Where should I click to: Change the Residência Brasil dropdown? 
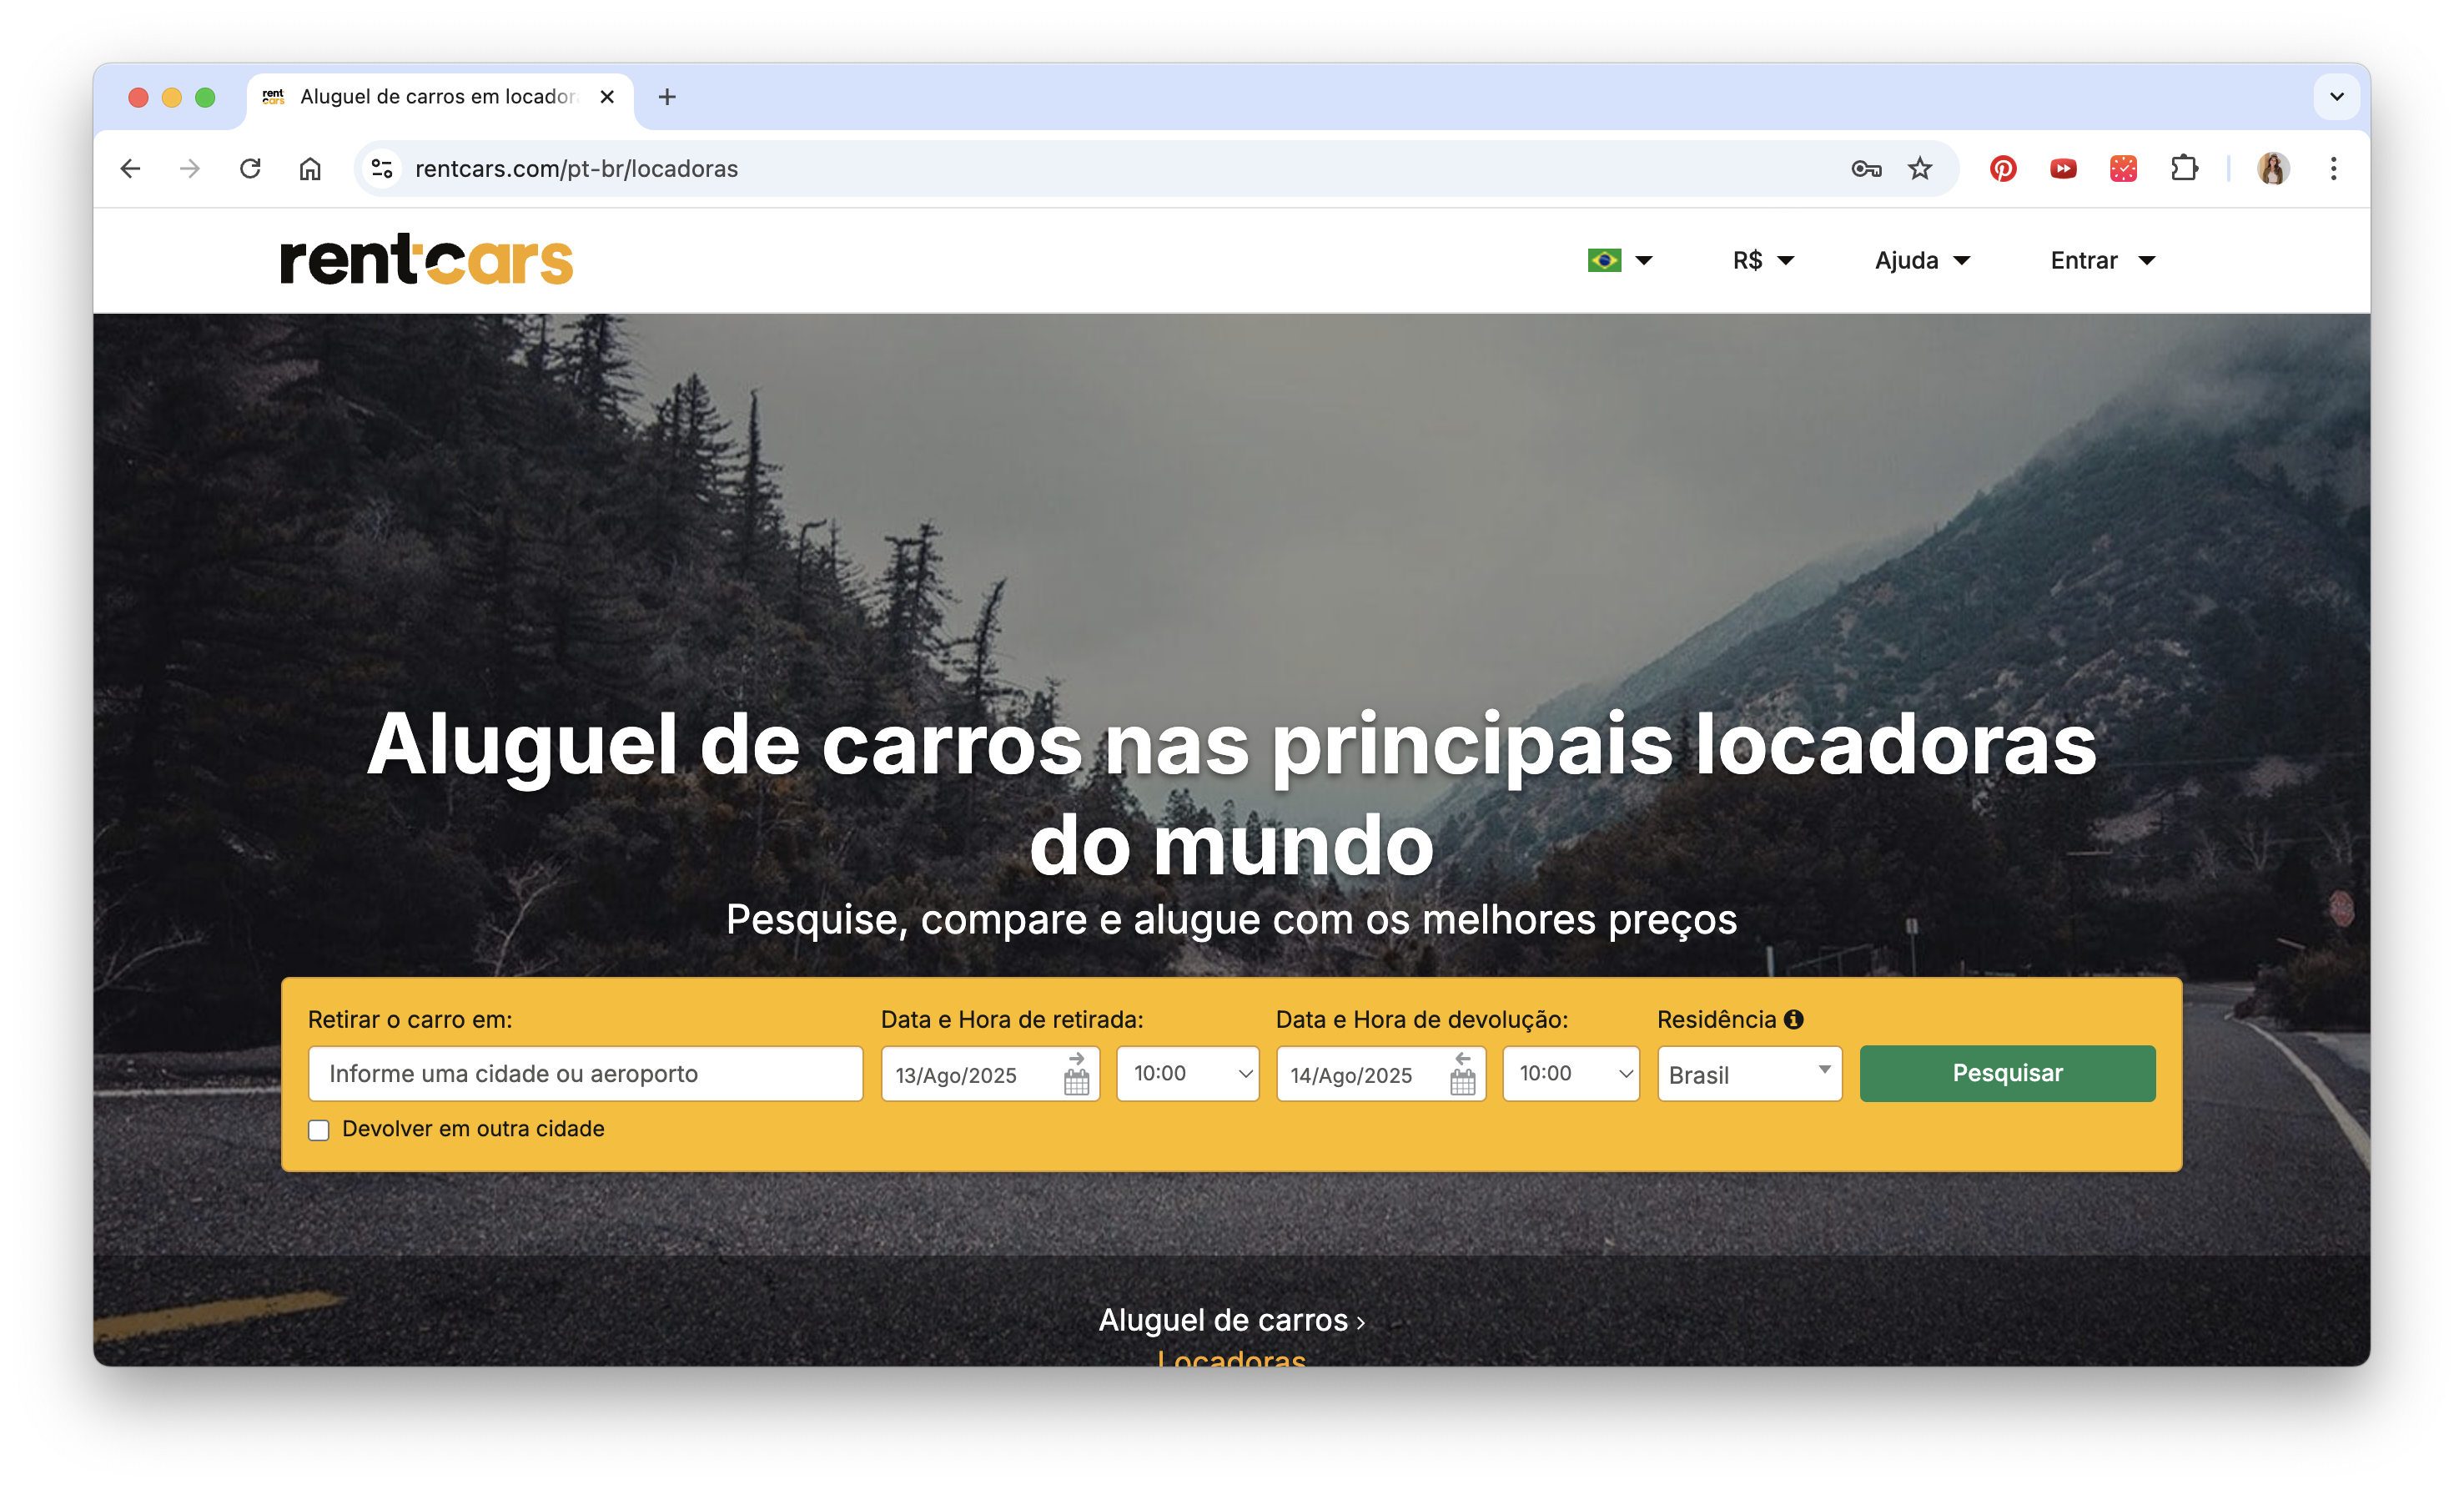(x=1749, y=1074)
